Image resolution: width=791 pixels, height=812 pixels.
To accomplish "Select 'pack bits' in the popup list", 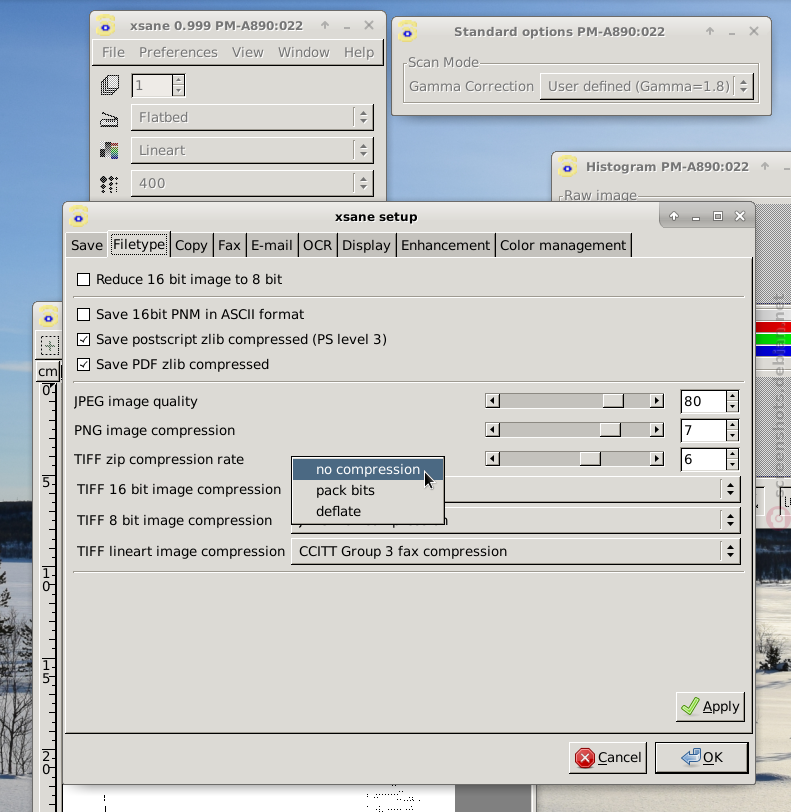I will click(x=368, y=490).
